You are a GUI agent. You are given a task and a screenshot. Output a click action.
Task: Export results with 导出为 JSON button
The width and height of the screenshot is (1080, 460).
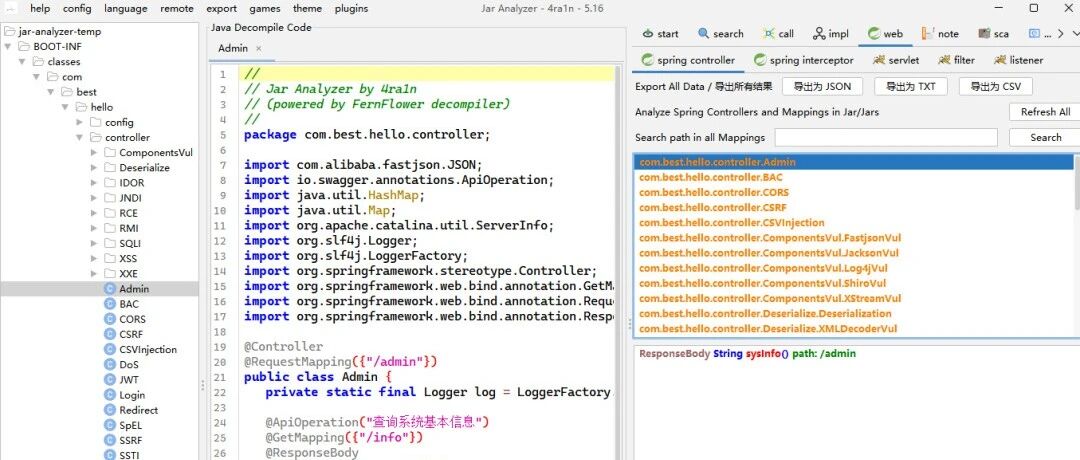(x=822, y=86)
